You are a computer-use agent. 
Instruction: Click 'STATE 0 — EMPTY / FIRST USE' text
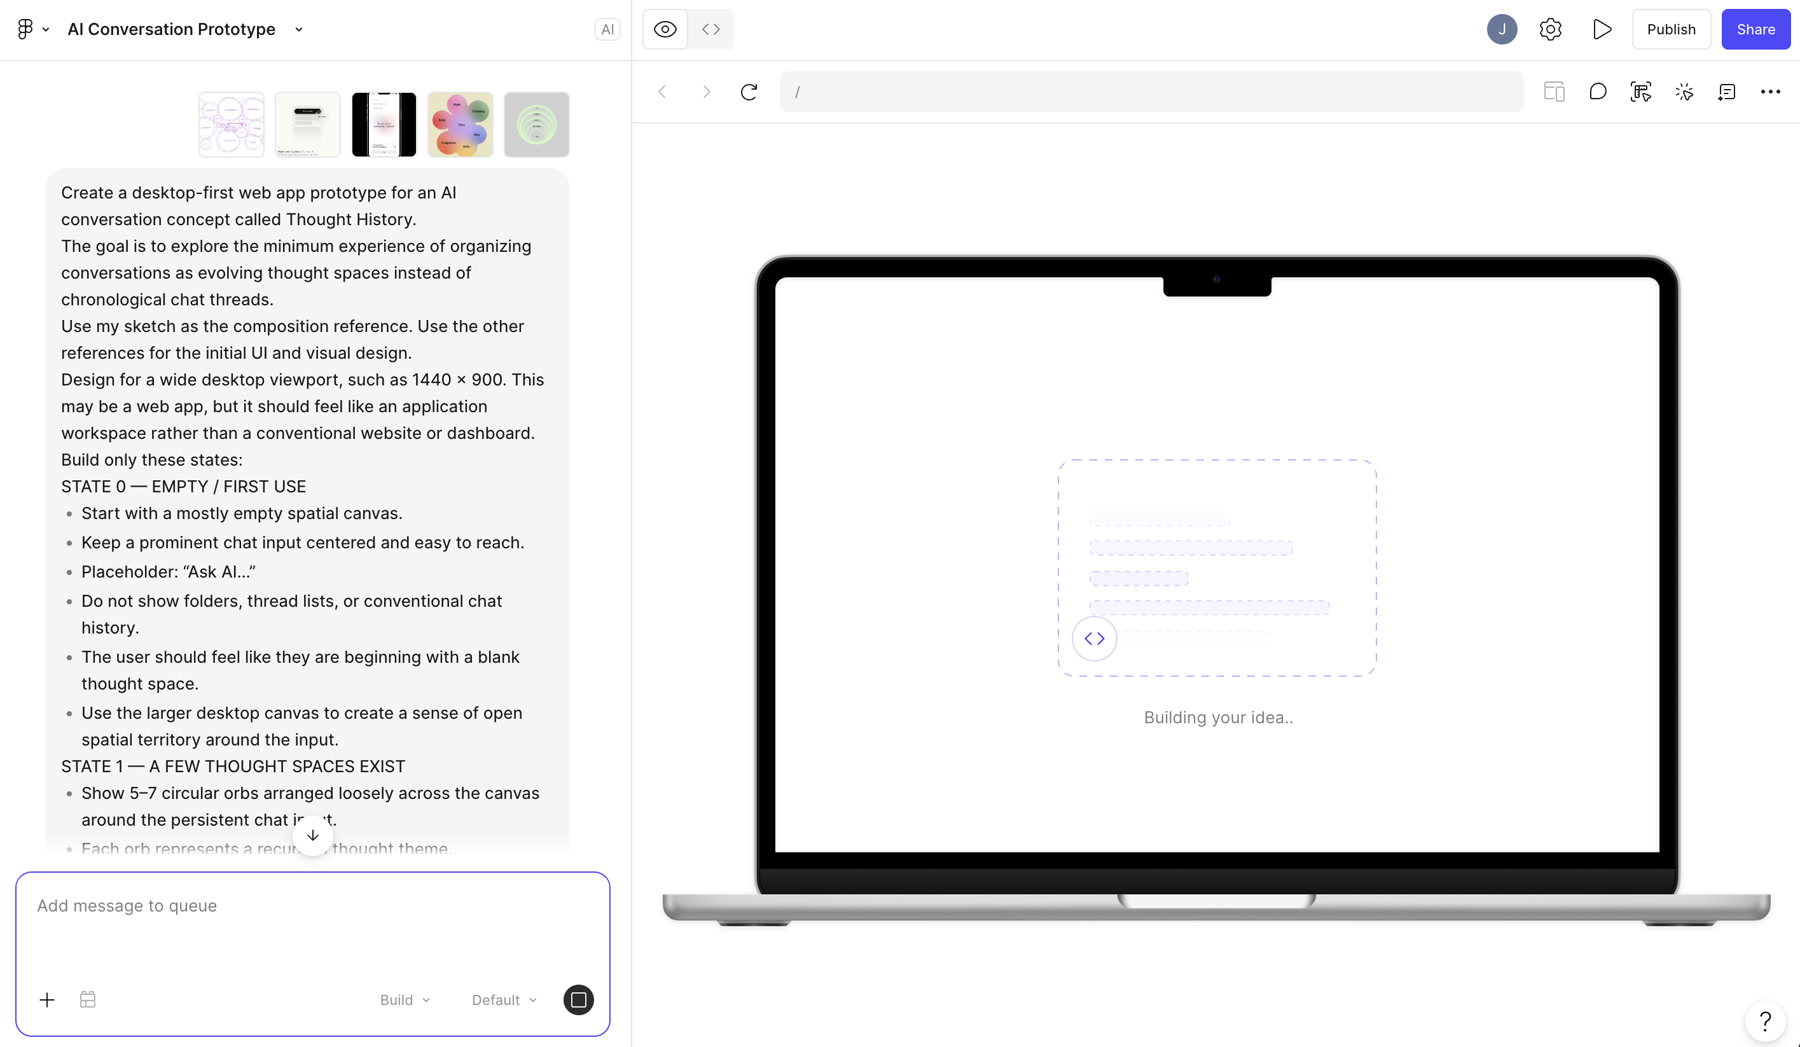coord(184,487)
